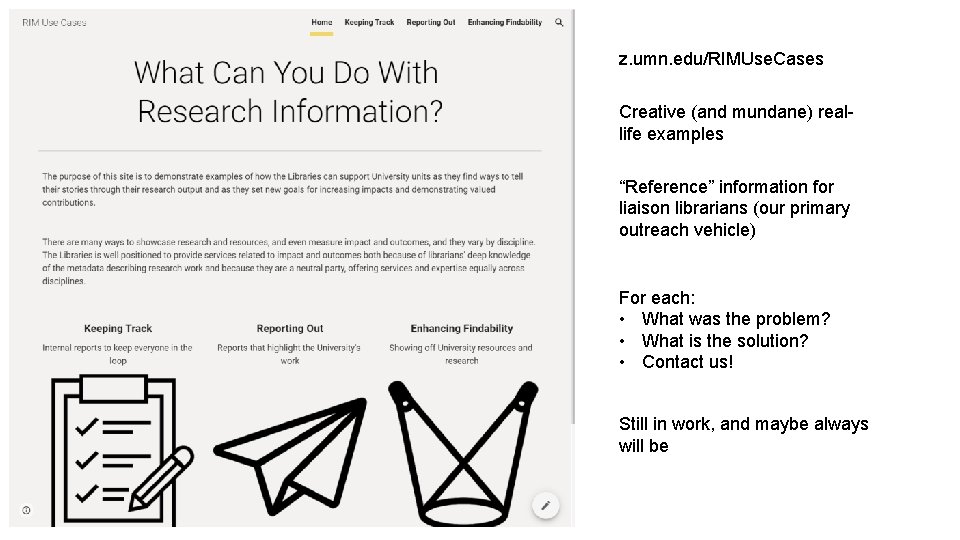Click the 'For each:' label
The width and height of the screenshot is (960, 540).
tap(657, 298)
